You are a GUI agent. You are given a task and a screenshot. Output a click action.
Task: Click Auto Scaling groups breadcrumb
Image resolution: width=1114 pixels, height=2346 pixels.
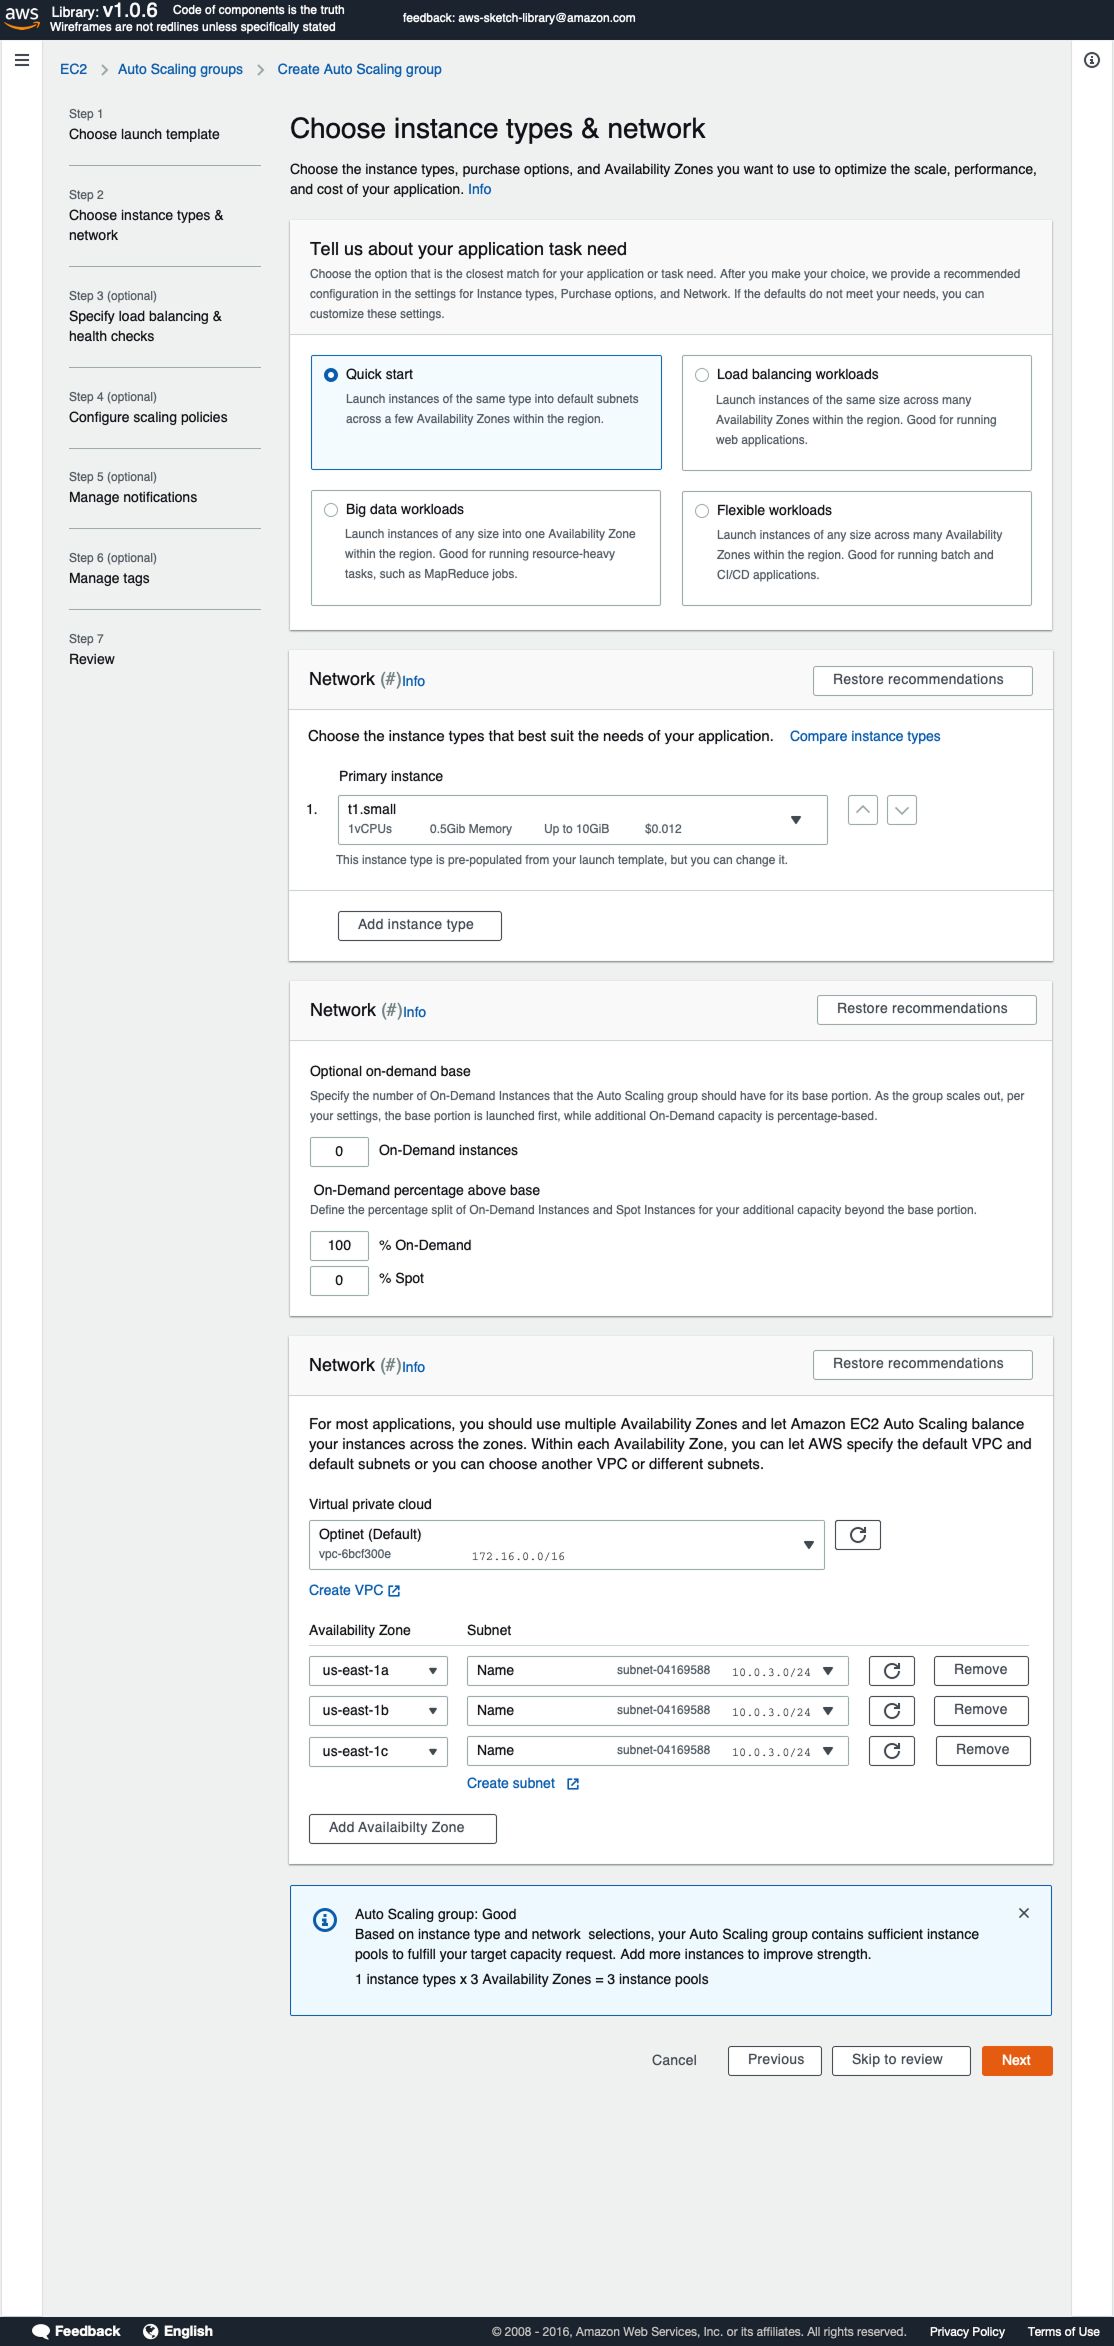pos(180,69)
